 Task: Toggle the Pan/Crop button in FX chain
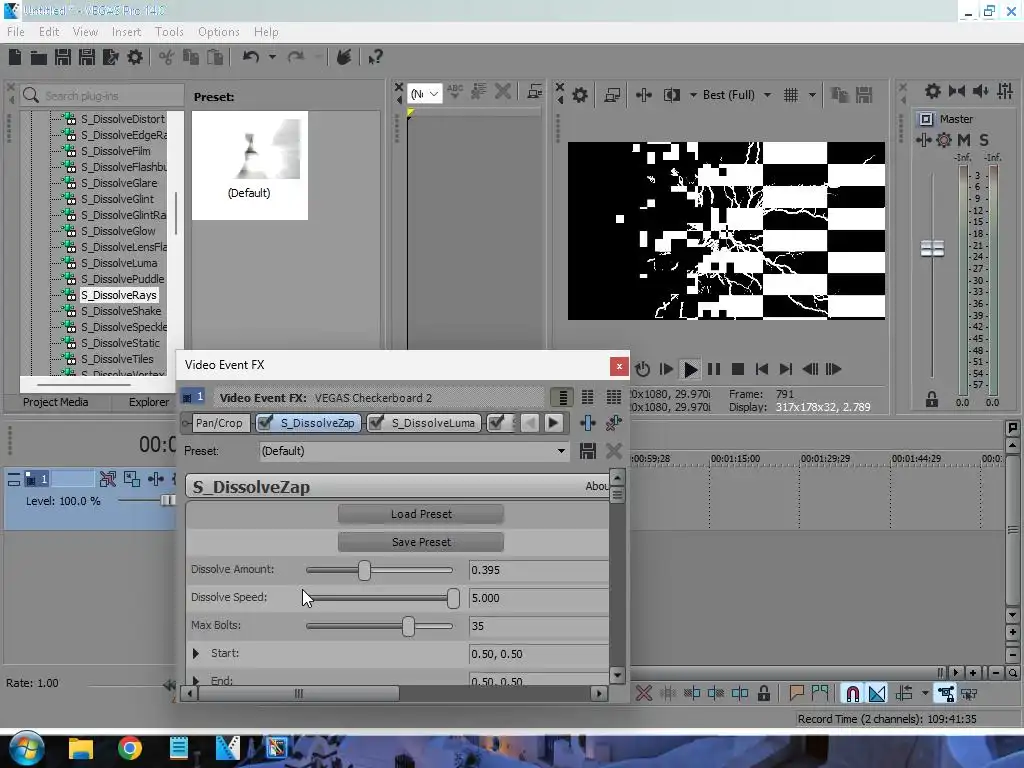(x=219, y=423)
